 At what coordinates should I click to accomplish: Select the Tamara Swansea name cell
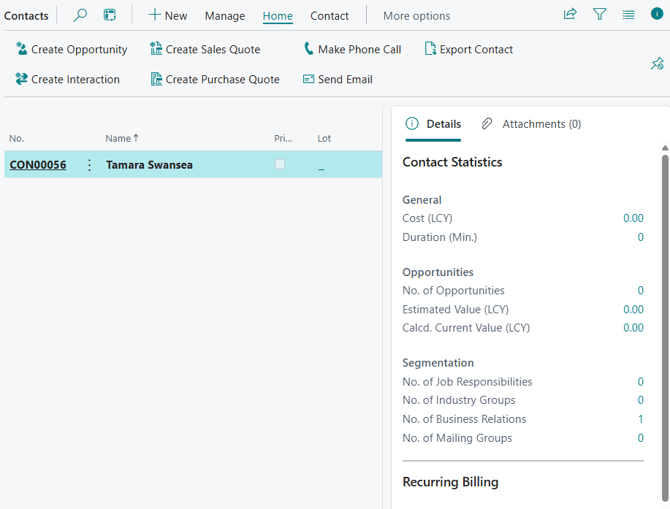coord(149,165)
